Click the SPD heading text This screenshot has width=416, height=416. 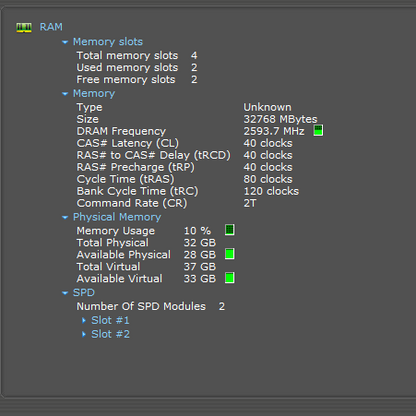tap(84, 293)
